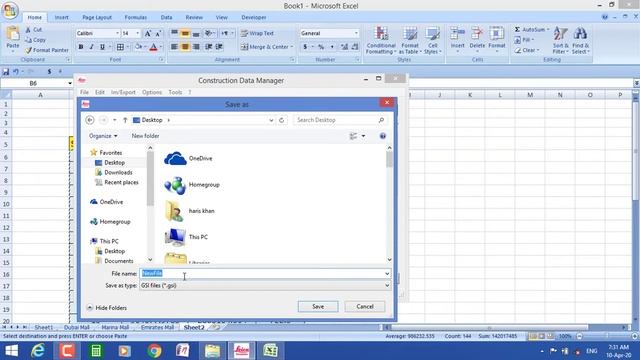
Task: Click the Office button orb
Action: [10, 10]
